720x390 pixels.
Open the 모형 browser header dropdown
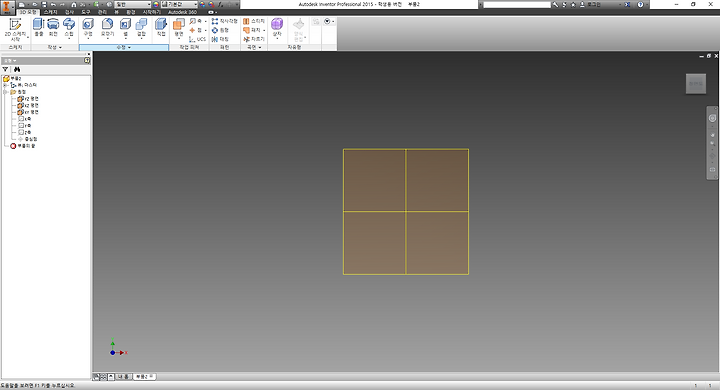pyautogui.click(x=10, y=61)
